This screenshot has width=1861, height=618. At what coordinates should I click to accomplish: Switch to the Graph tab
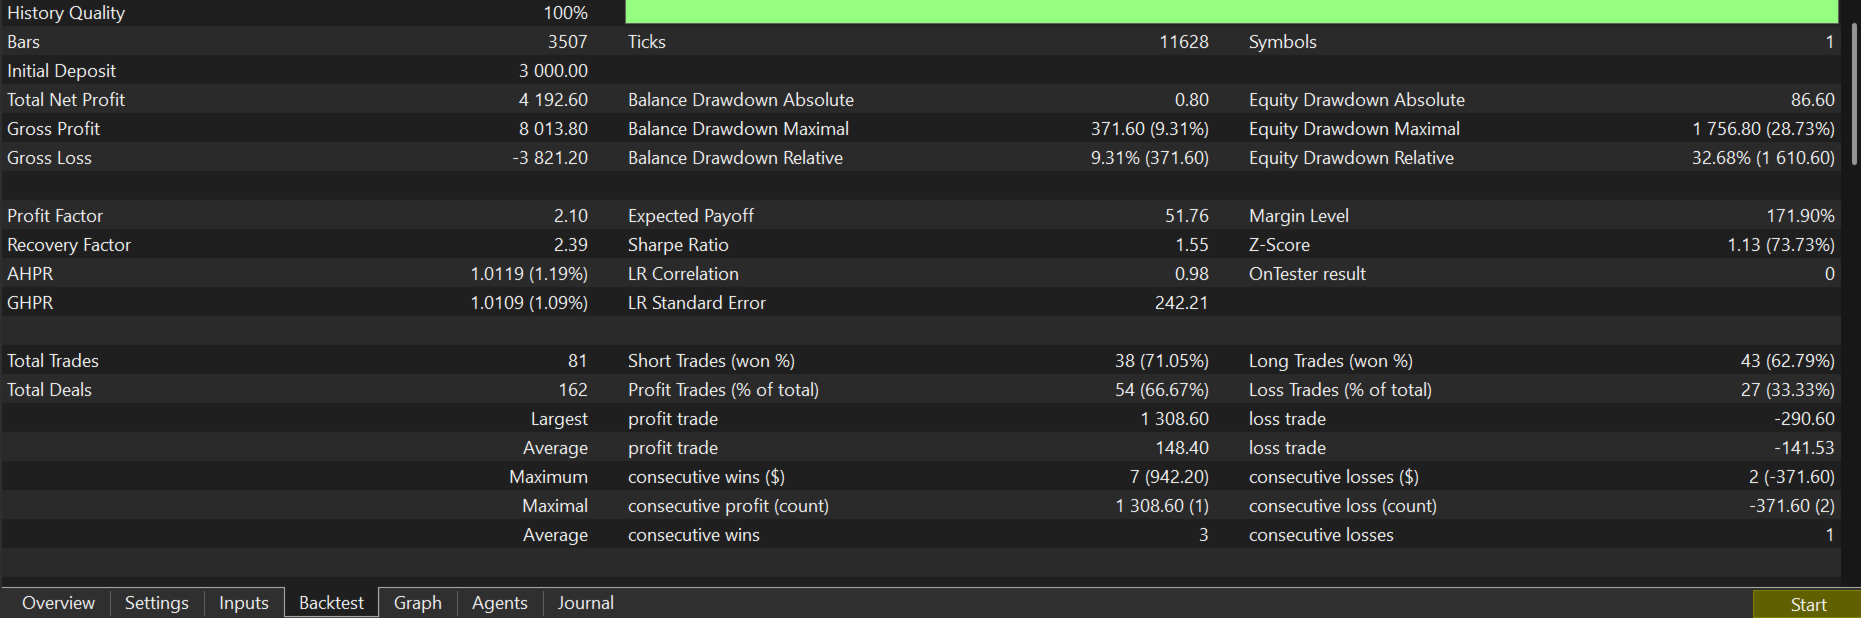(x=418, y=603)
